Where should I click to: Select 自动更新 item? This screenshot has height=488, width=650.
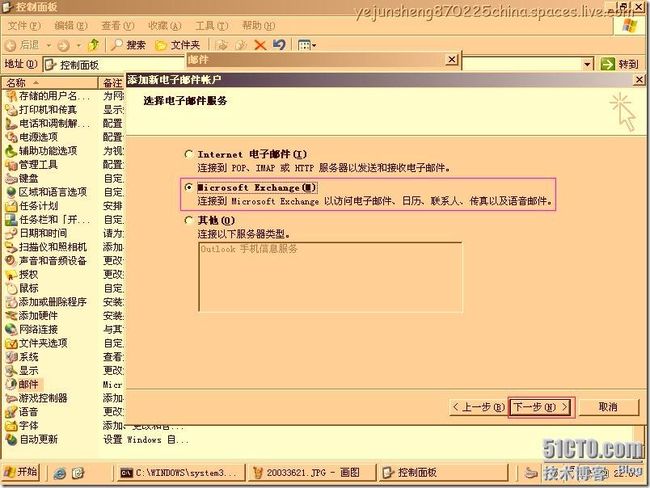coord(32,439)
